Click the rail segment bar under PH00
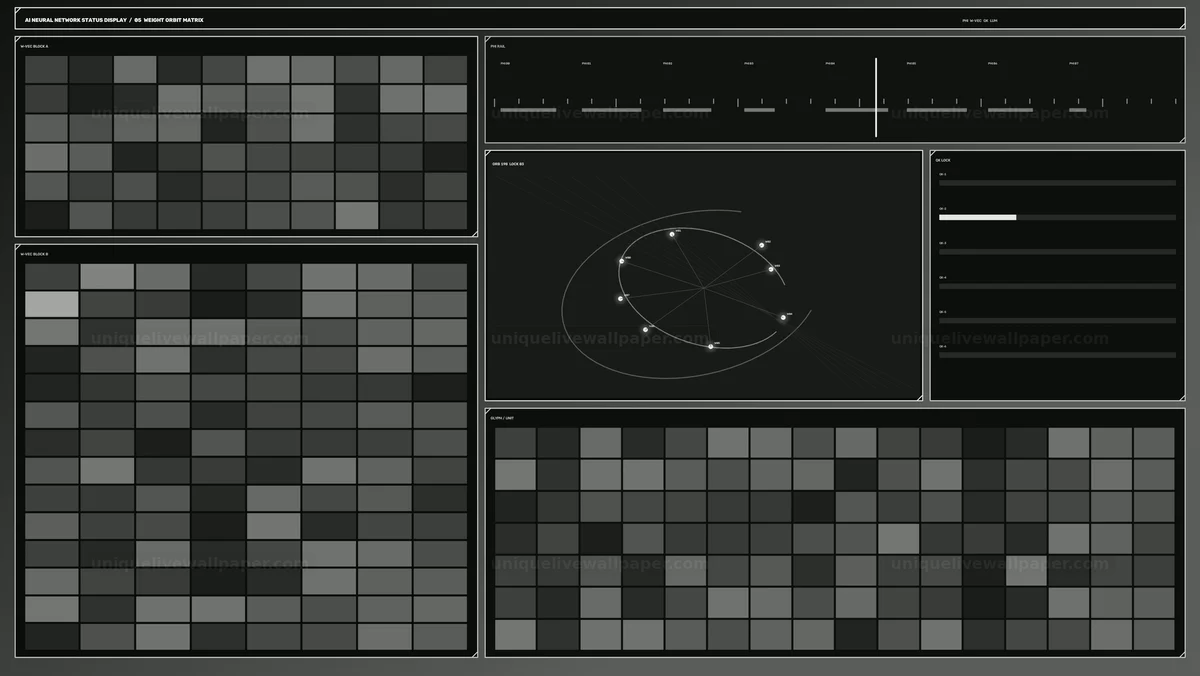Viewport: 1200px width, 676px height. click(x=528, y=110)
